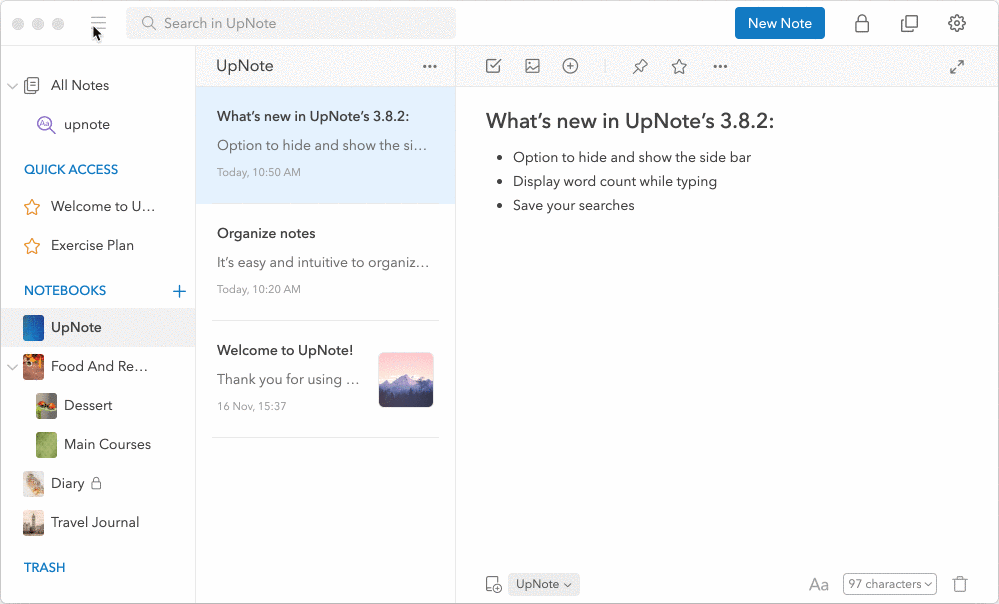Insert an image into the note

point(531,66)
